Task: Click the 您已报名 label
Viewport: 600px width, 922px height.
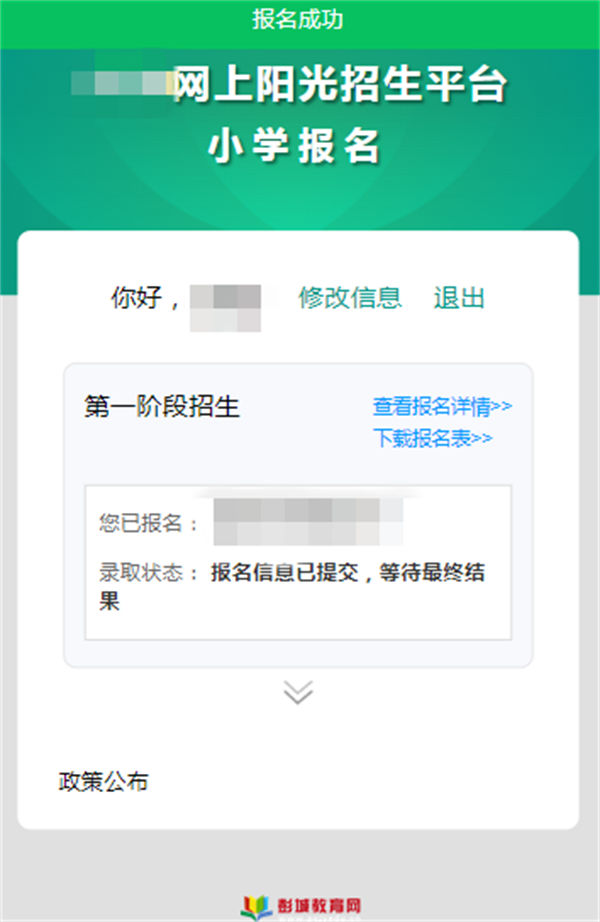Action: click(149, 523)
